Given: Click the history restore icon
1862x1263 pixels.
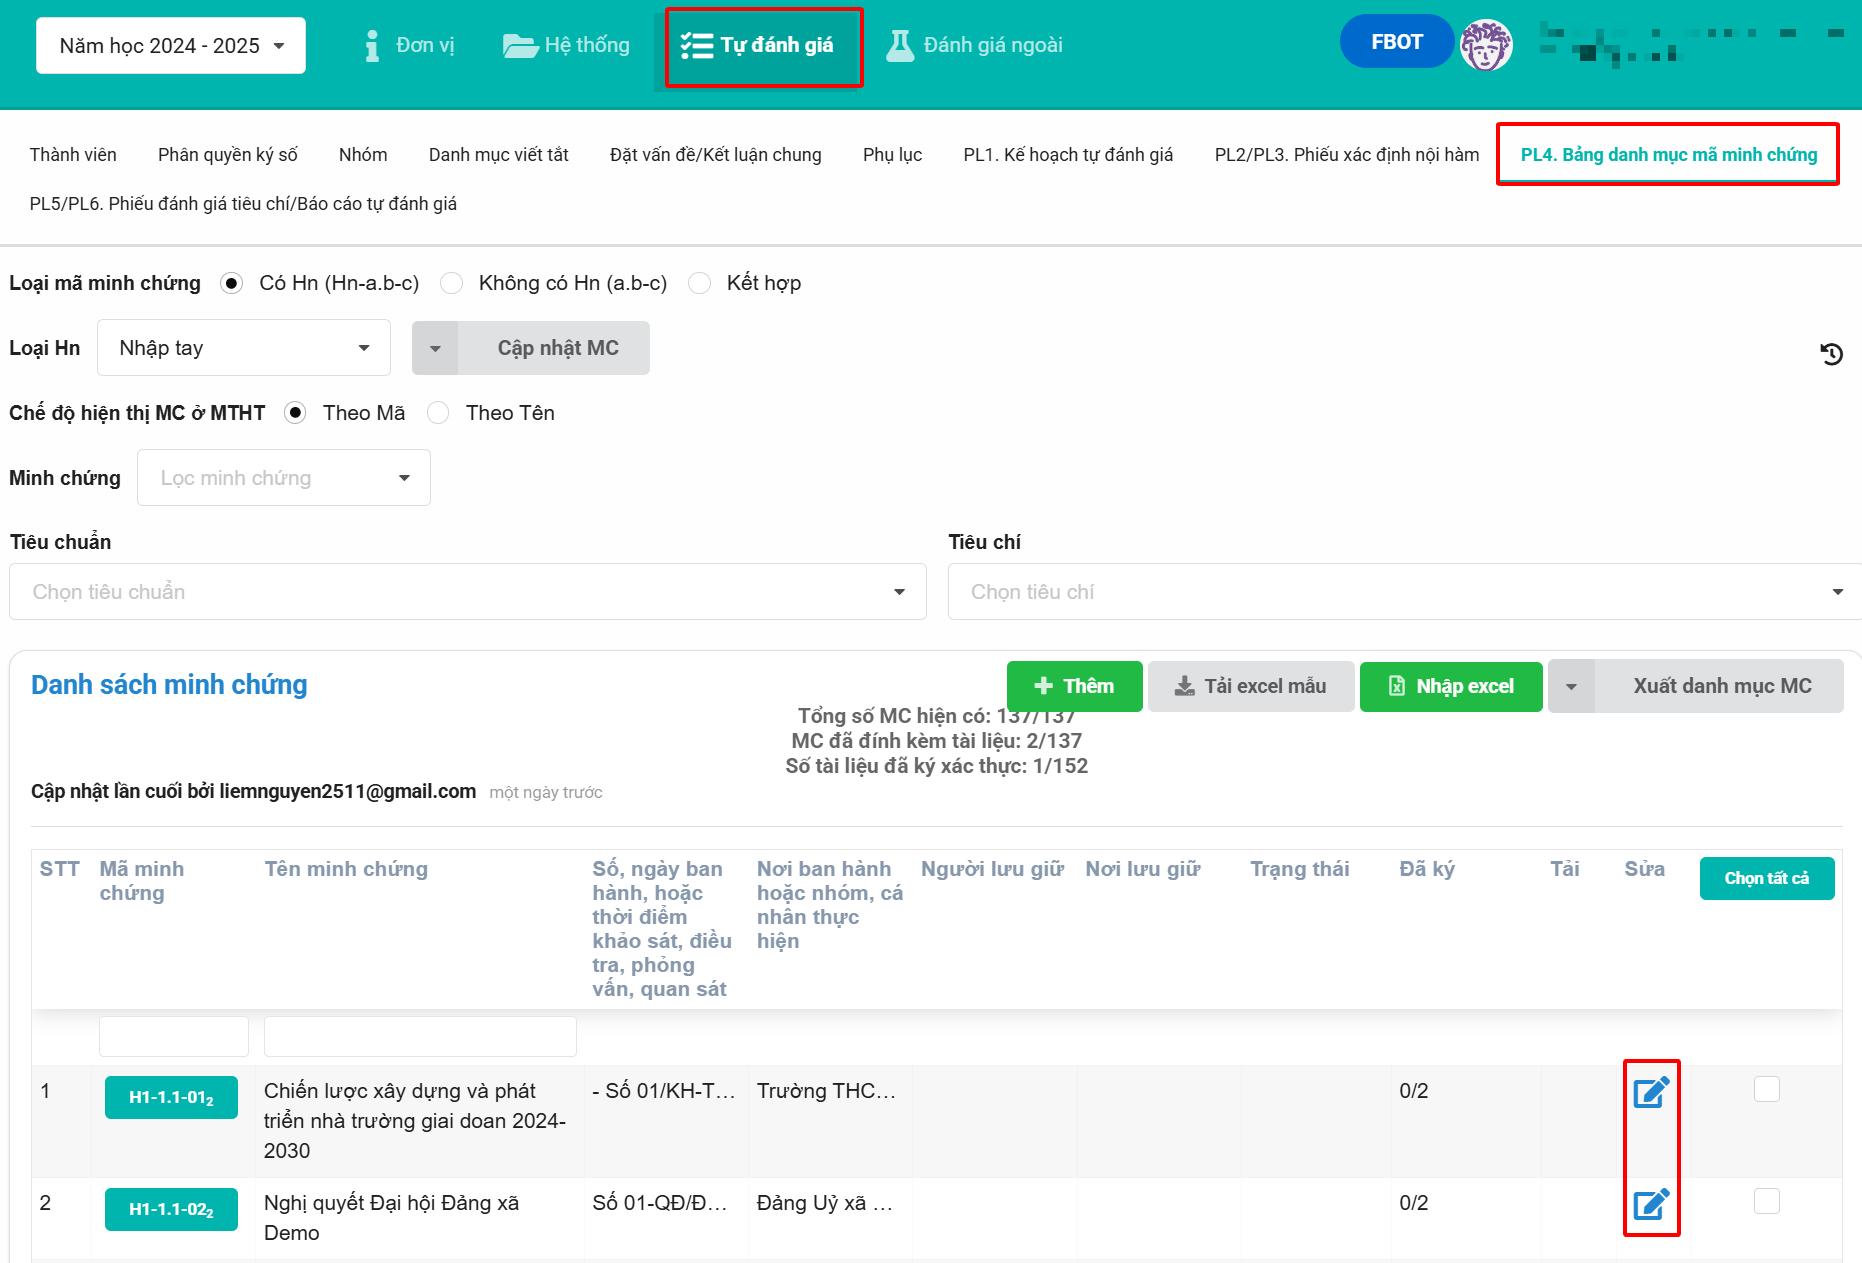Looking at the screenshot, I should tap(1831, 354).
